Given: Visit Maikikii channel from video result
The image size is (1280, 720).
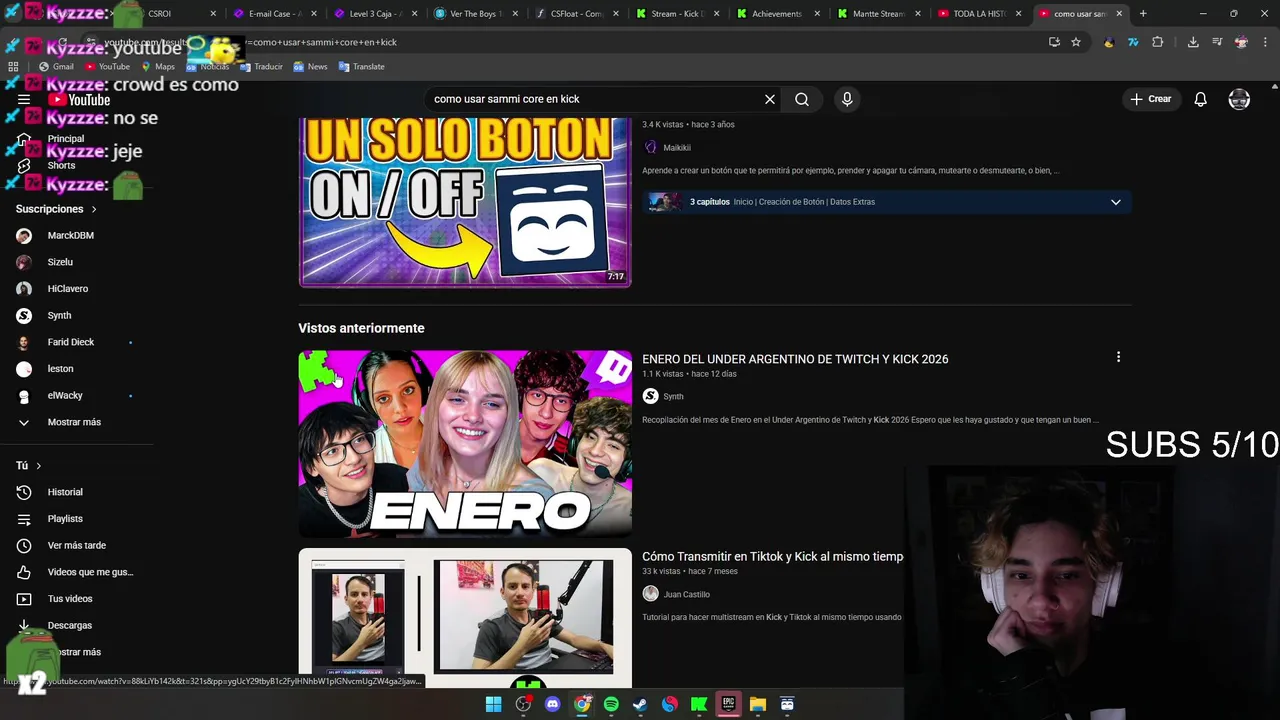Looking at the screenshot, I should pos(677,147).
